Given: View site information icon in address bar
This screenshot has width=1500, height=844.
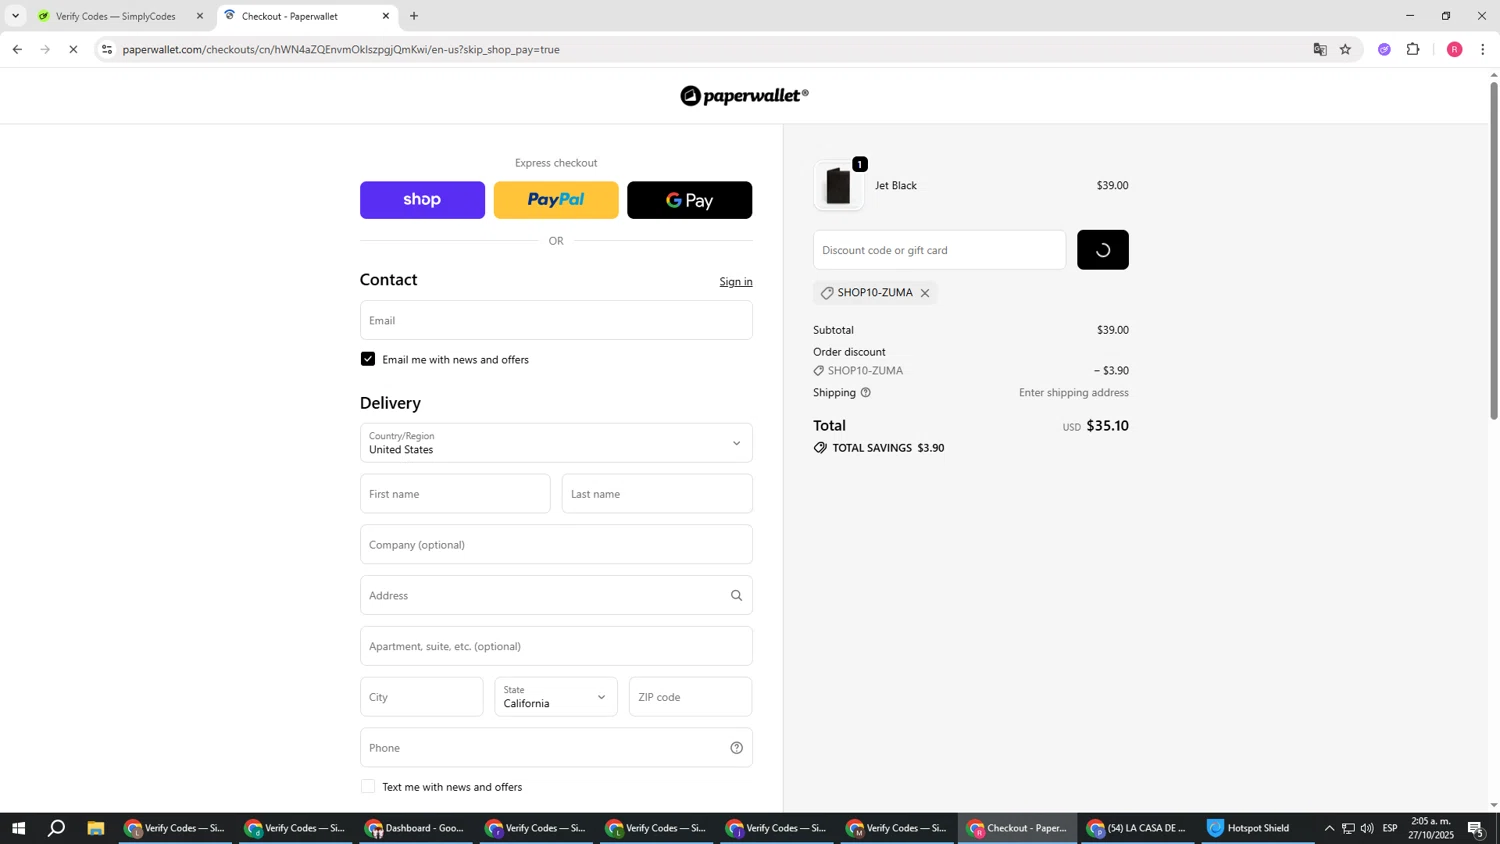Looking at the screenshot, I should pos(108,49).
